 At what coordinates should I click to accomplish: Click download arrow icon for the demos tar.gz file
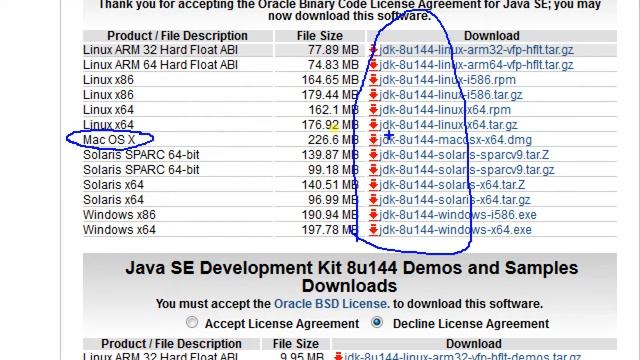click(x=338, y=356)
